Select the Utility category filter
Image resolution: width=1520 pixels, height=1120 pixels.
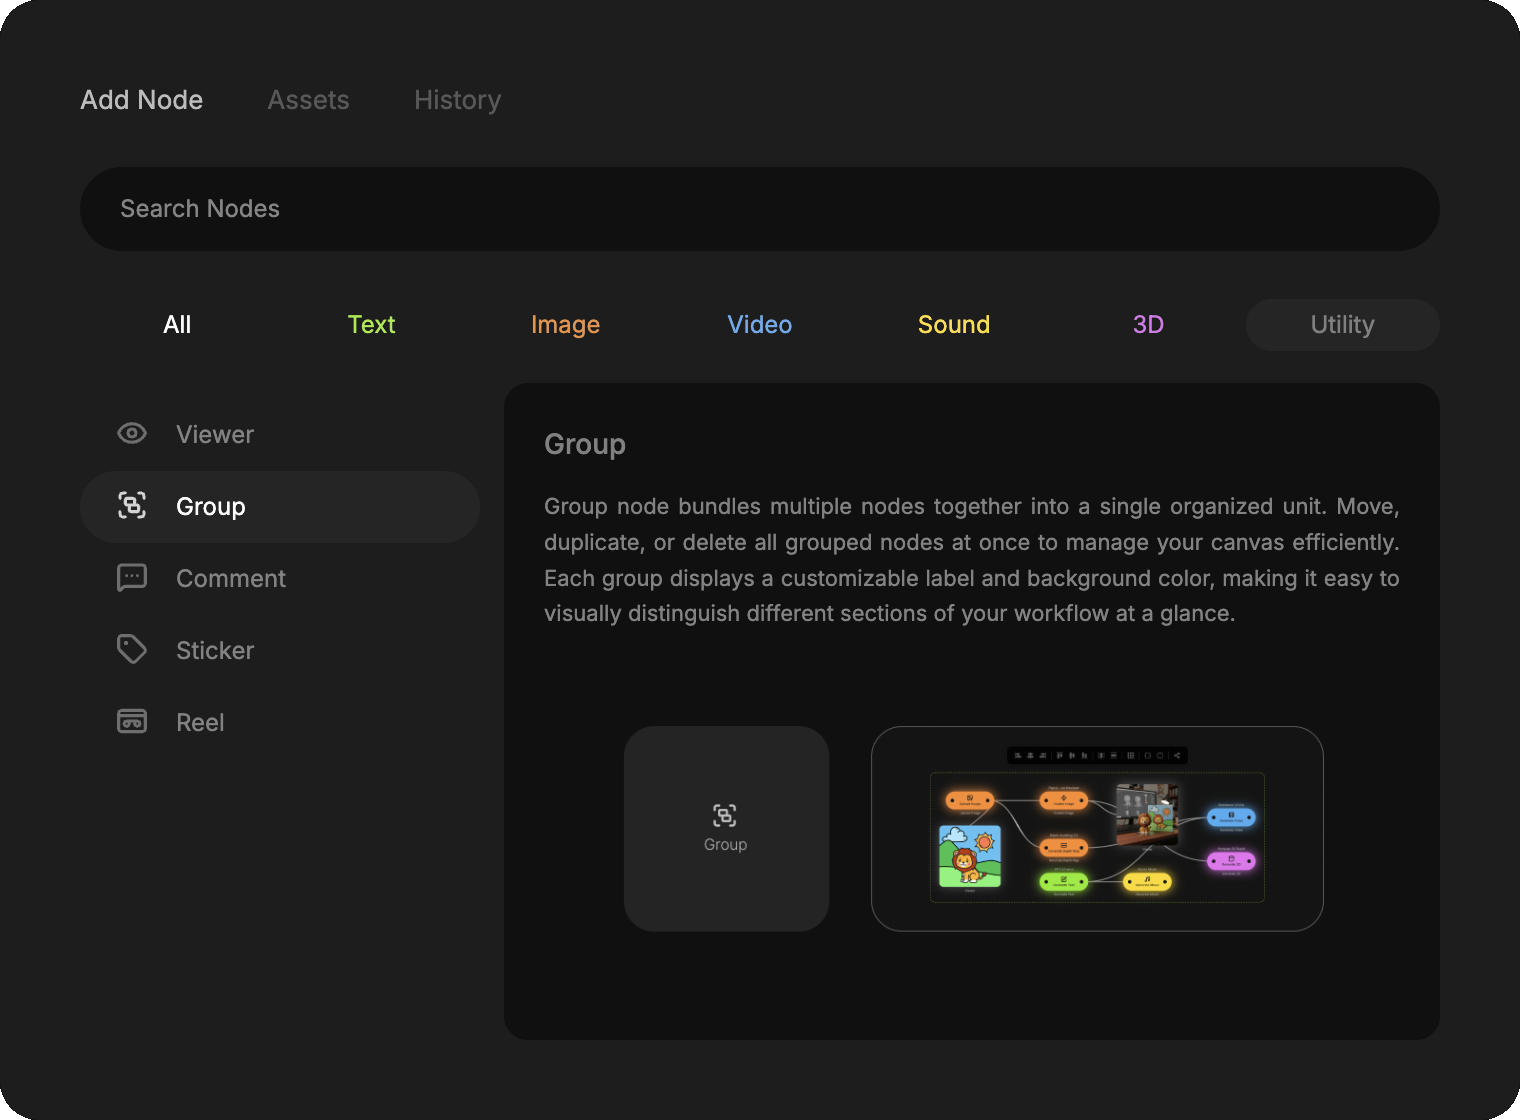click(x=1342, y=325)
